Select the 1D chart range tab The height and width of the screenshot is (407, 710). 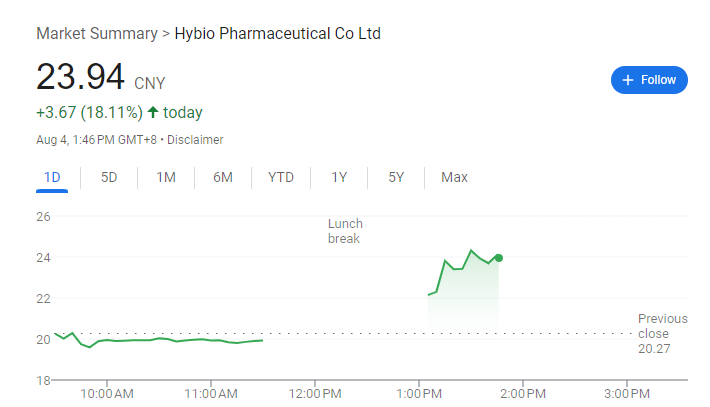click(52, 177)
